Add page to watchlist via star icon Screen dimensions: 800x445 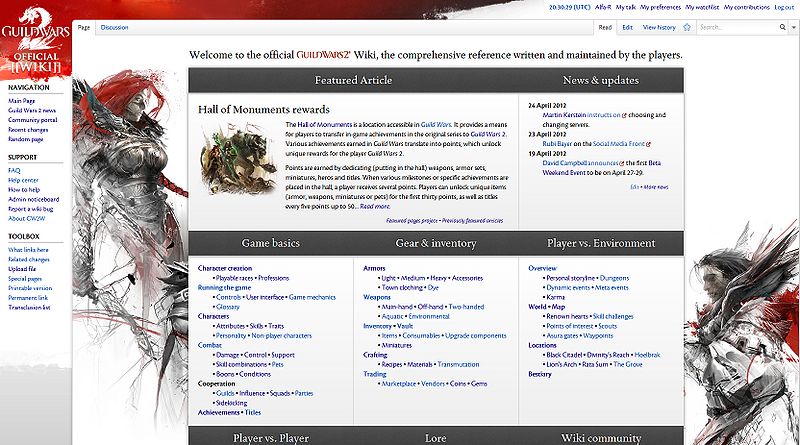(687, 28)
